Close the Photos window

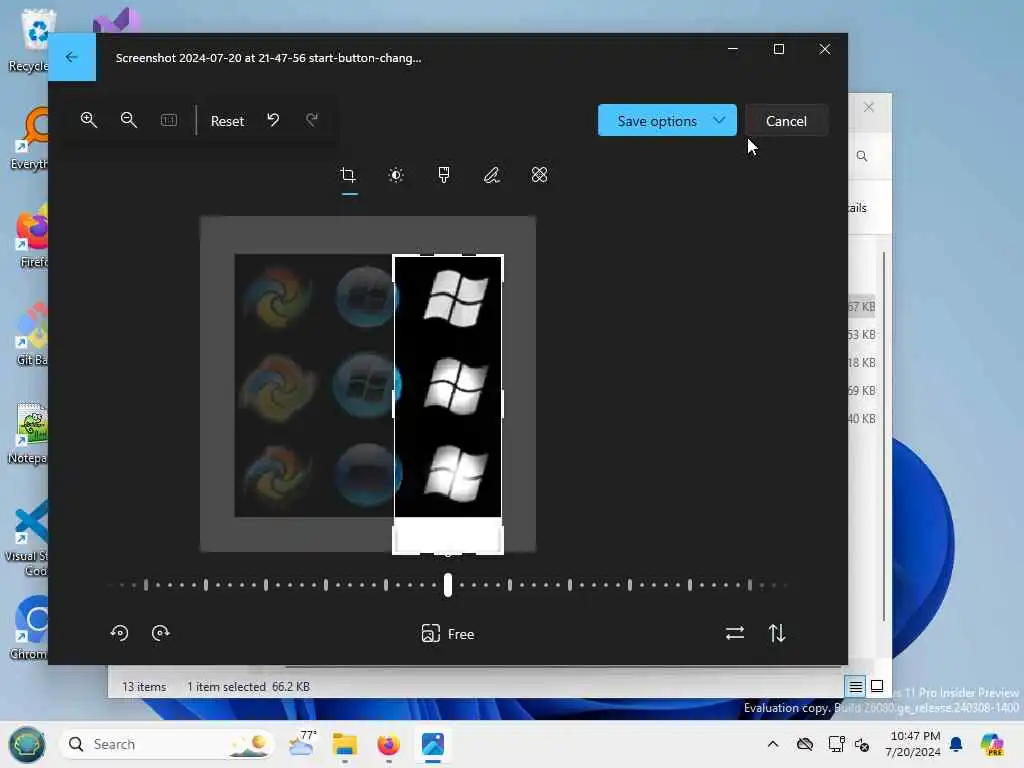tap(825, 49)
